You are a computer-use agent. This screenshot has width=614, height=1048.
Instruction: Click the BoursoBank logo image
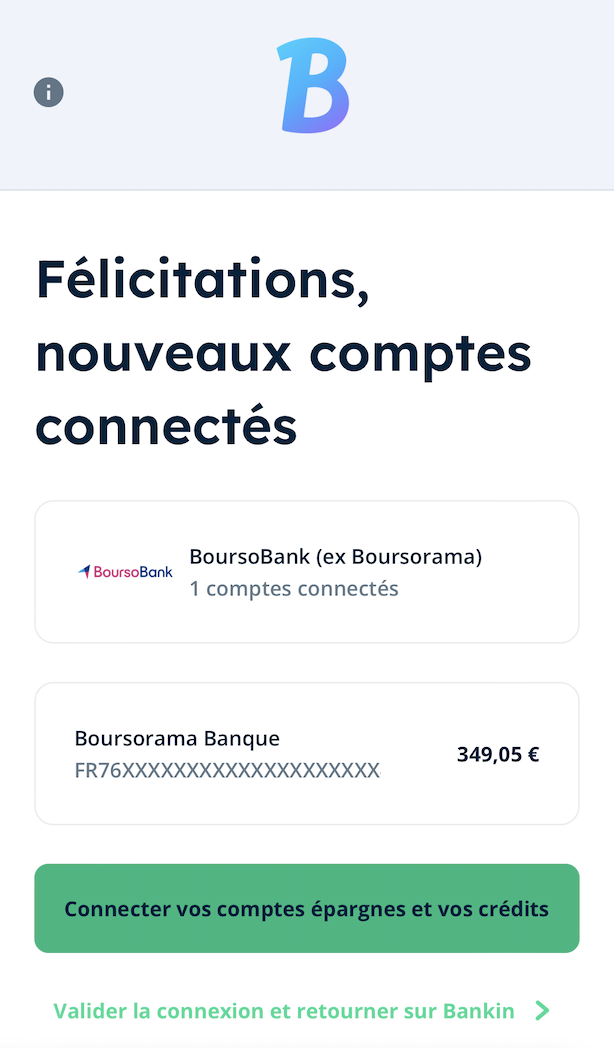pos(125,572)
